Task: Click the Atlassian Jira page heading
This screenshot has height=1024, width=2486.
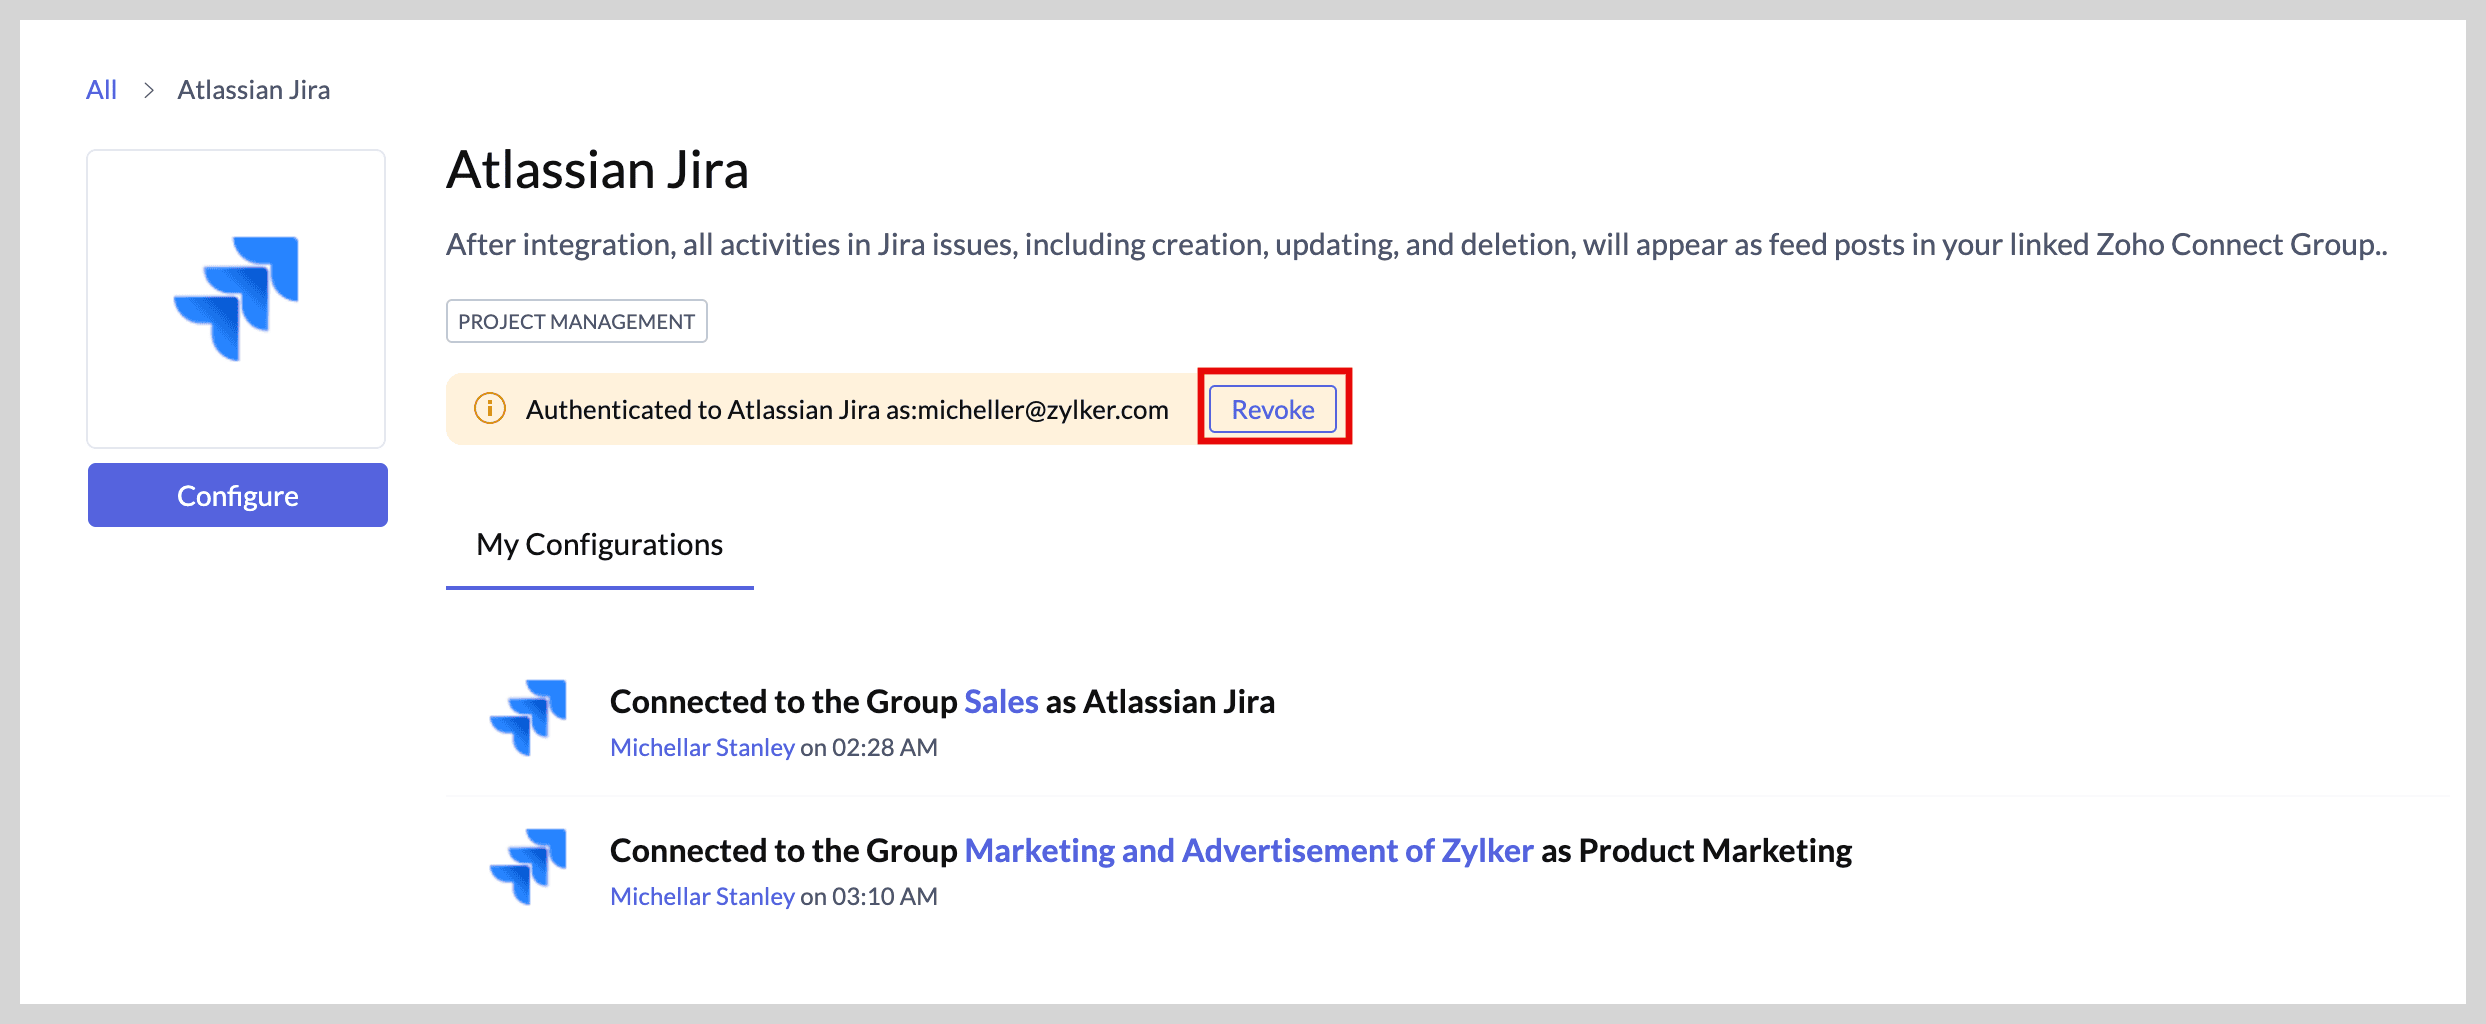Action: (597, 170)
